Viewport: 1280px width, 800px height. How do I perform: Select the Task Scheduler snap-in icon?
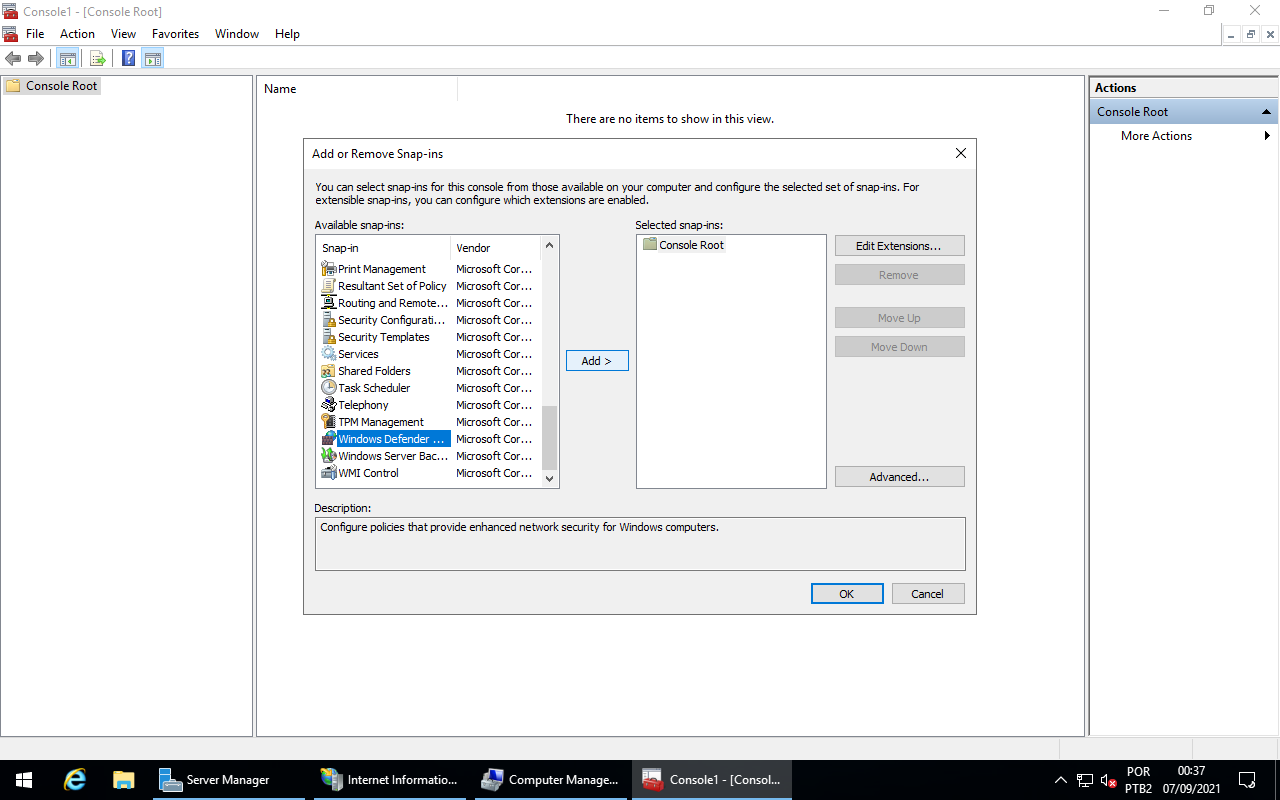point(329,388)
